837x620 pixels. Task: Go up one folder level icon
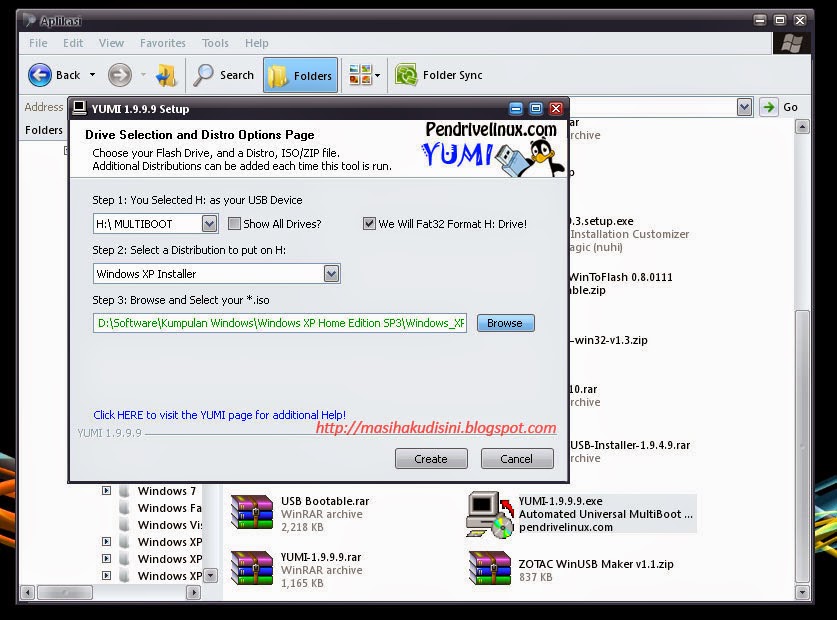tap(166, 75)
